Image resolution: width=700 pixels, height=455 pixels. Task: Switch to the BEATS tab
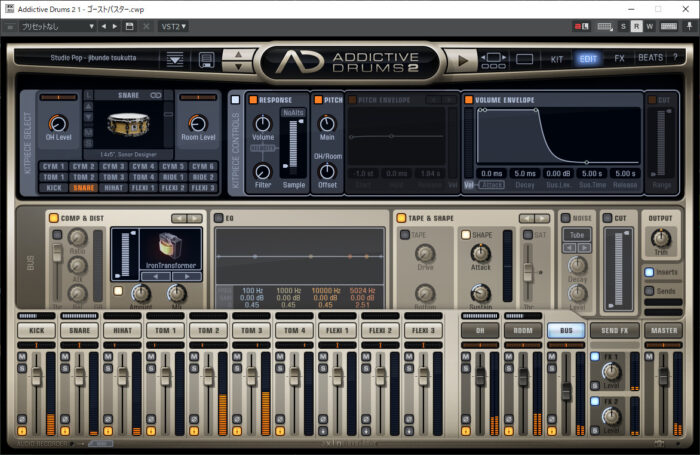pyautogui.click(x=650, y=58)
